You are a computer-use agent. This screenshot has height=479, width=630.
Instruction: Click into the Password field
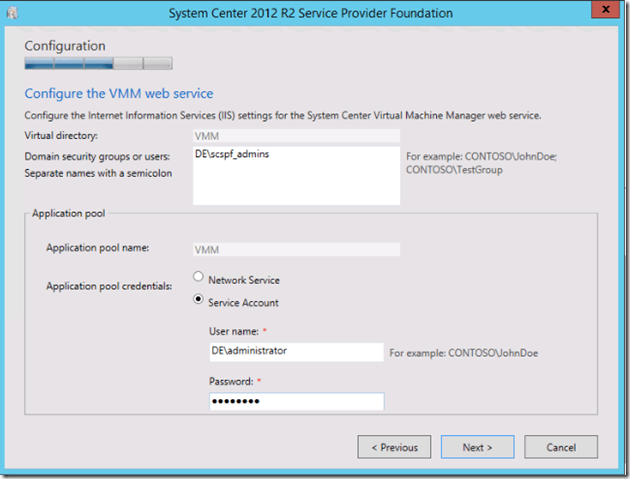[296, 401]
